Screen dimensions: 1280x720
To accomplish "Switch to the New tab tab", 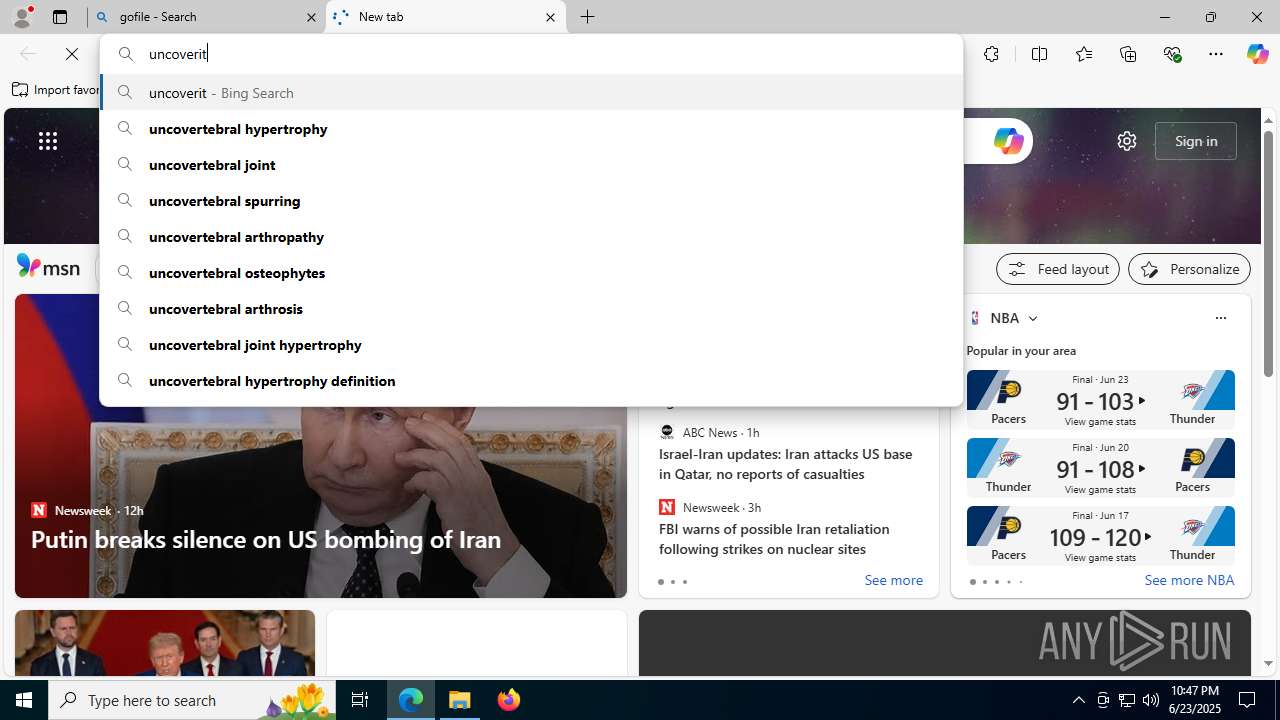I will click(446, 17).
